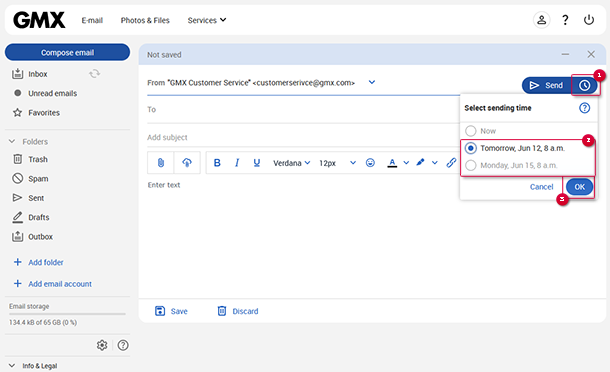The image size is (610, 372).
Task: Click the Email storage usage bar
Action: 67,314
